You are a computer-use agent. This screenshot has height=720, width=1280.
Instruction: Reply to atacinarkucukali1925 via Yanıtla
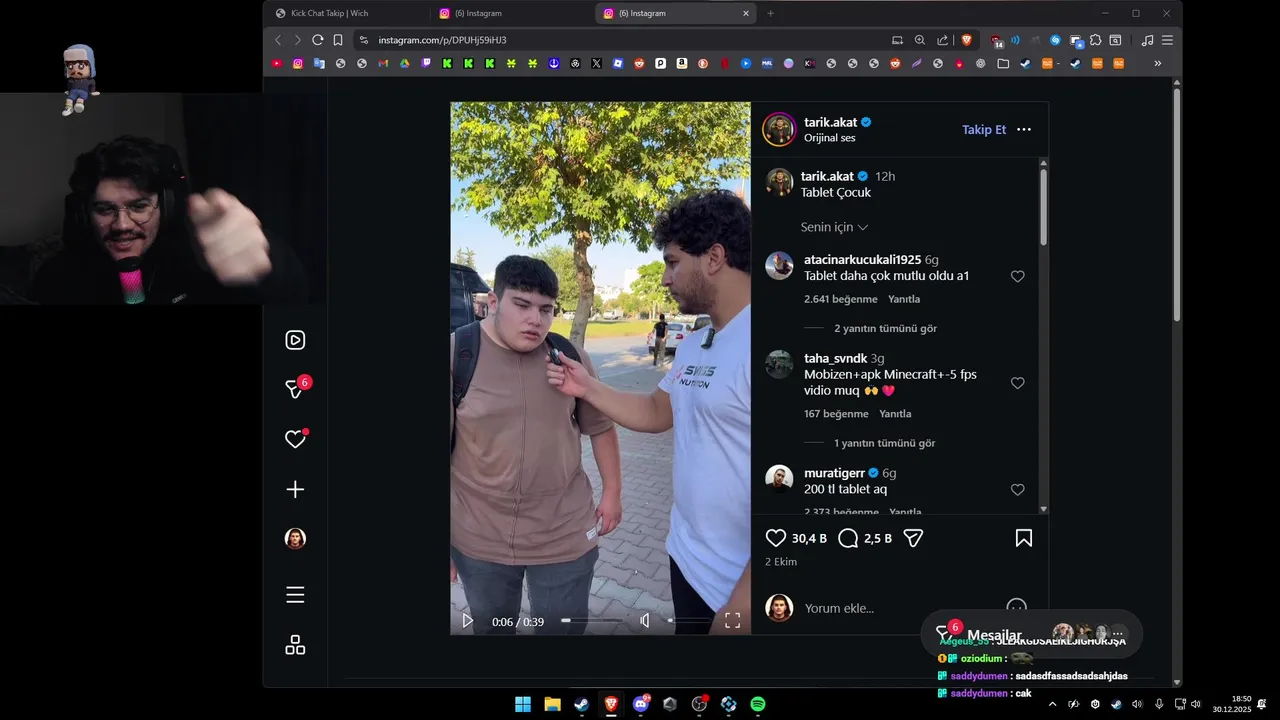pyautogui.click(x=904, y=299)
